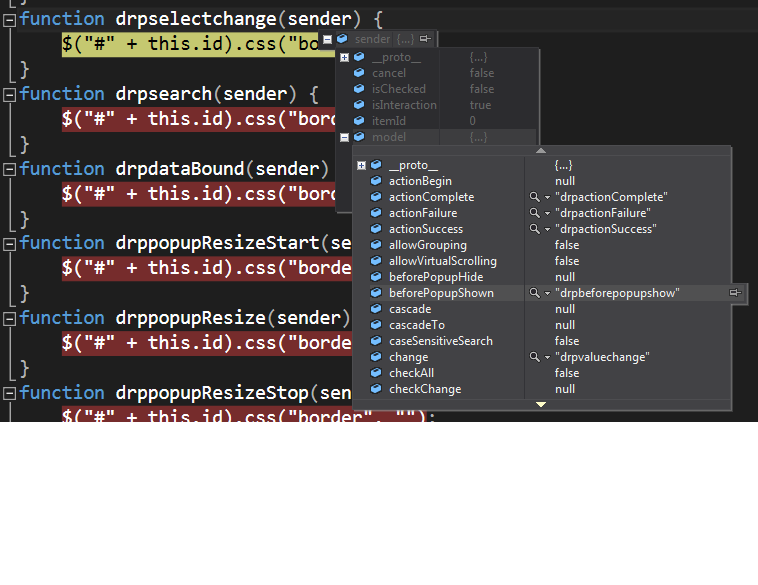Open visualizer dropdown for actionComplete
This screenshot has height=585, width=758.
tap(547, 197)
